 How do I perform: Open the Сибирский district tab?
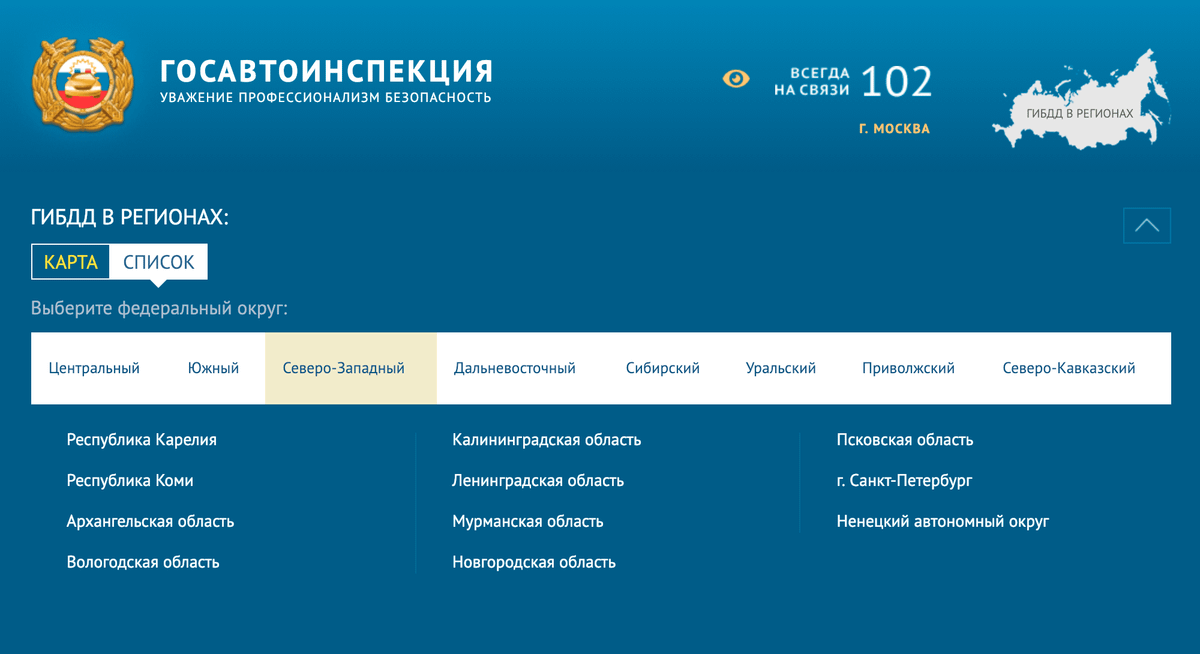coord(662,368)
